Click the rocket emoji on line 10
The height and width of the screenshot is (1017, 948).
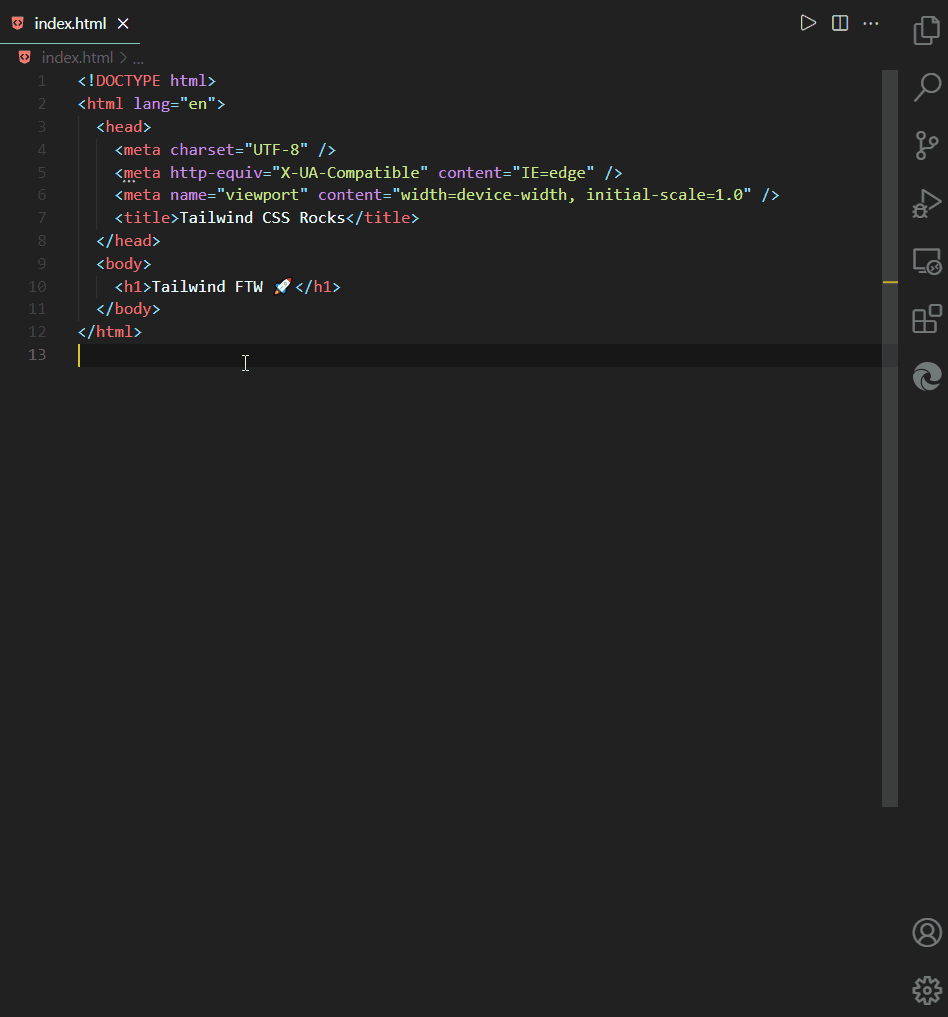[x=283, y=286]
